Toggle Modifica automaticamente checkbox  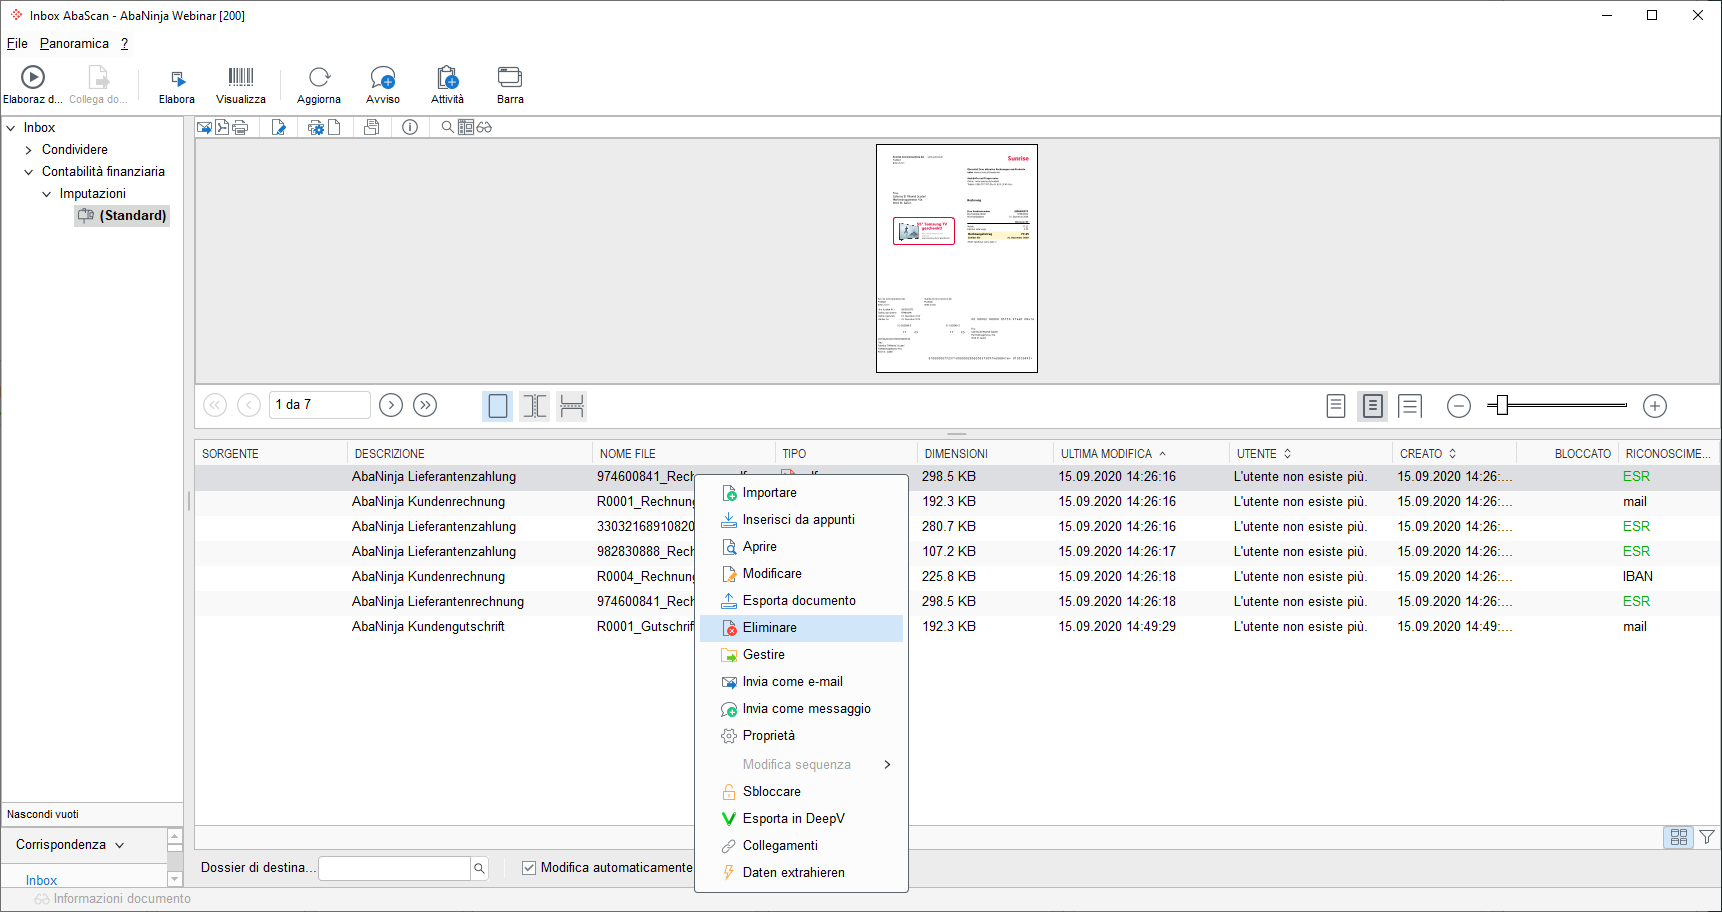point(529,868)
